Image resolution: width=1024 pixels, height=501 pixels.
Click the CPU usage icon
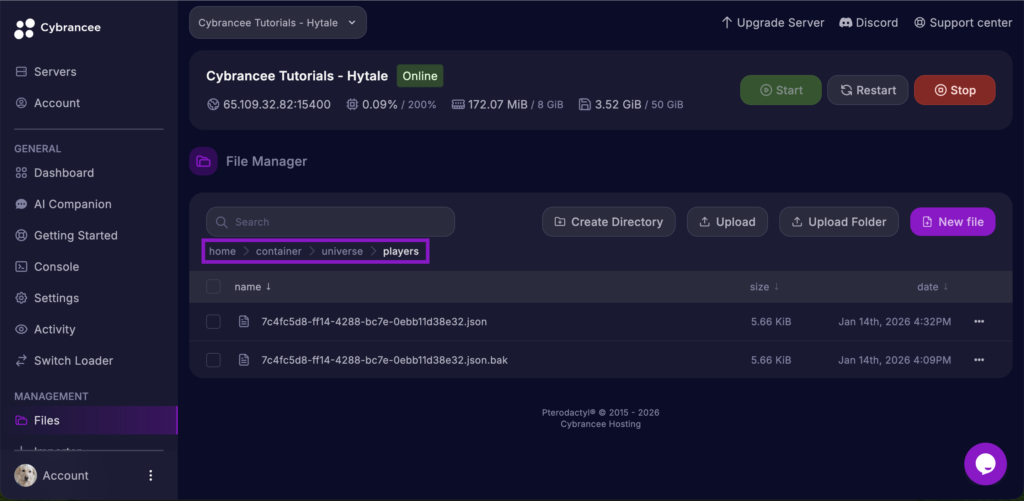click(352, 105)
